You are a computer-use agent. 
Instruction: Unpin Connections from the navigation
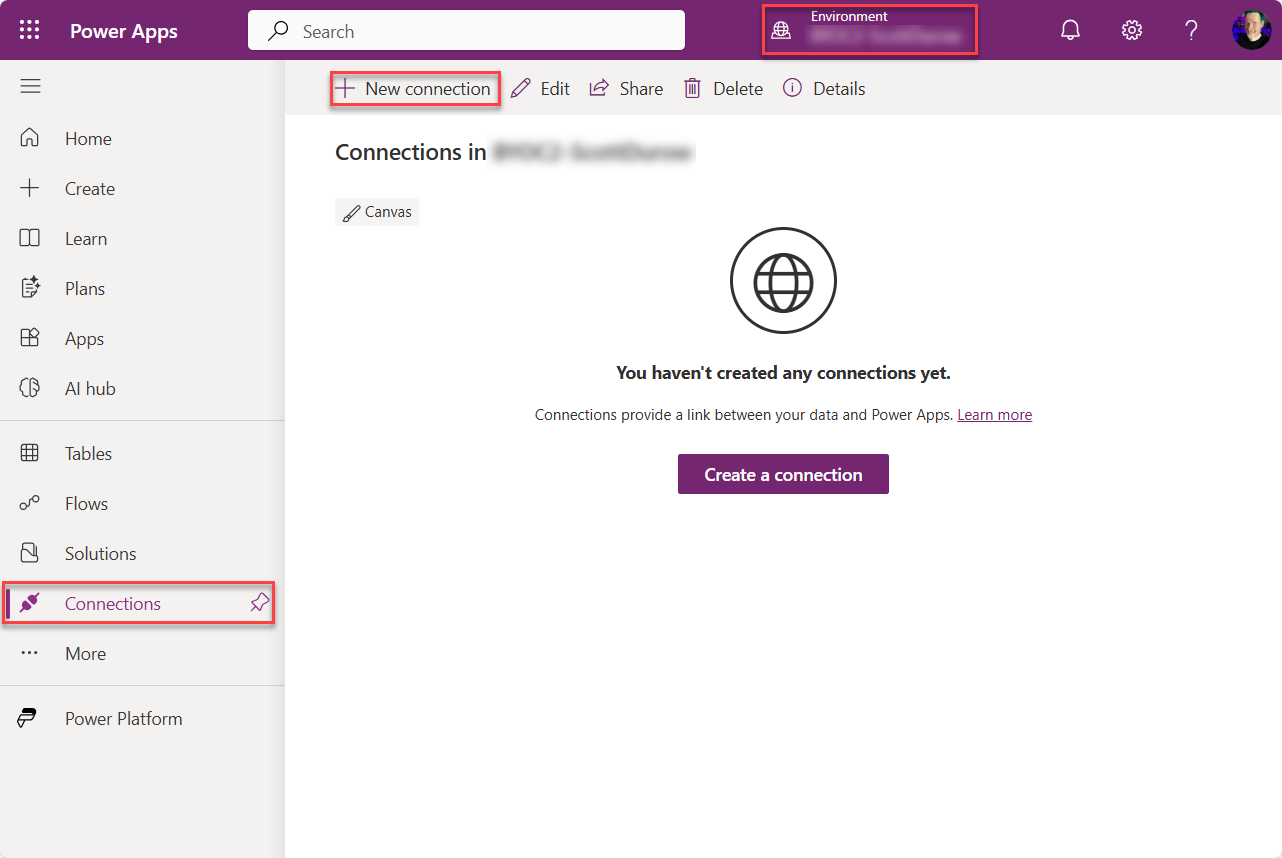(x=259, y=603)
